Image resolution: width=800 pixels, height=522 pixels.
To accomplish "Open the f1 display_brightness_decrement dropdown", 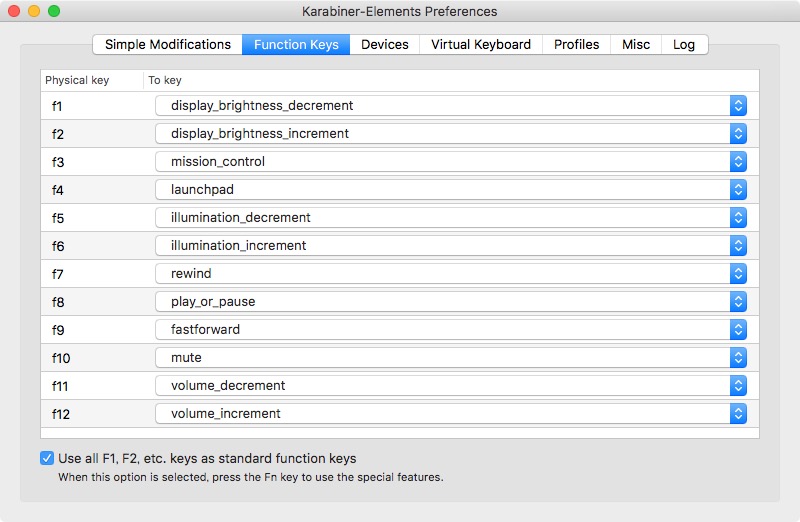I will coord(451,106).
